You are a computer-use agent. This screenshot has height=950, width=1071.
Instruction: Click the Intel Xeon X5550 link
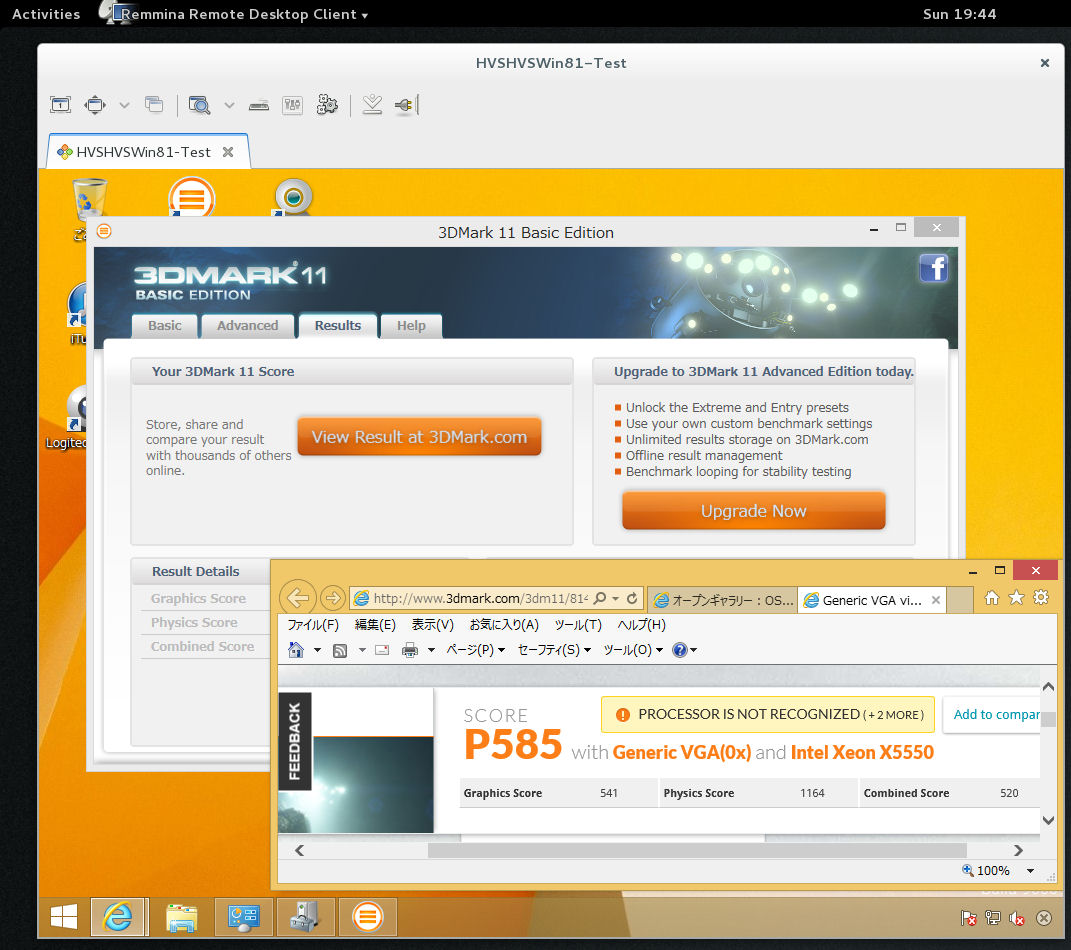pyautogui.click(x=862, y=752)
